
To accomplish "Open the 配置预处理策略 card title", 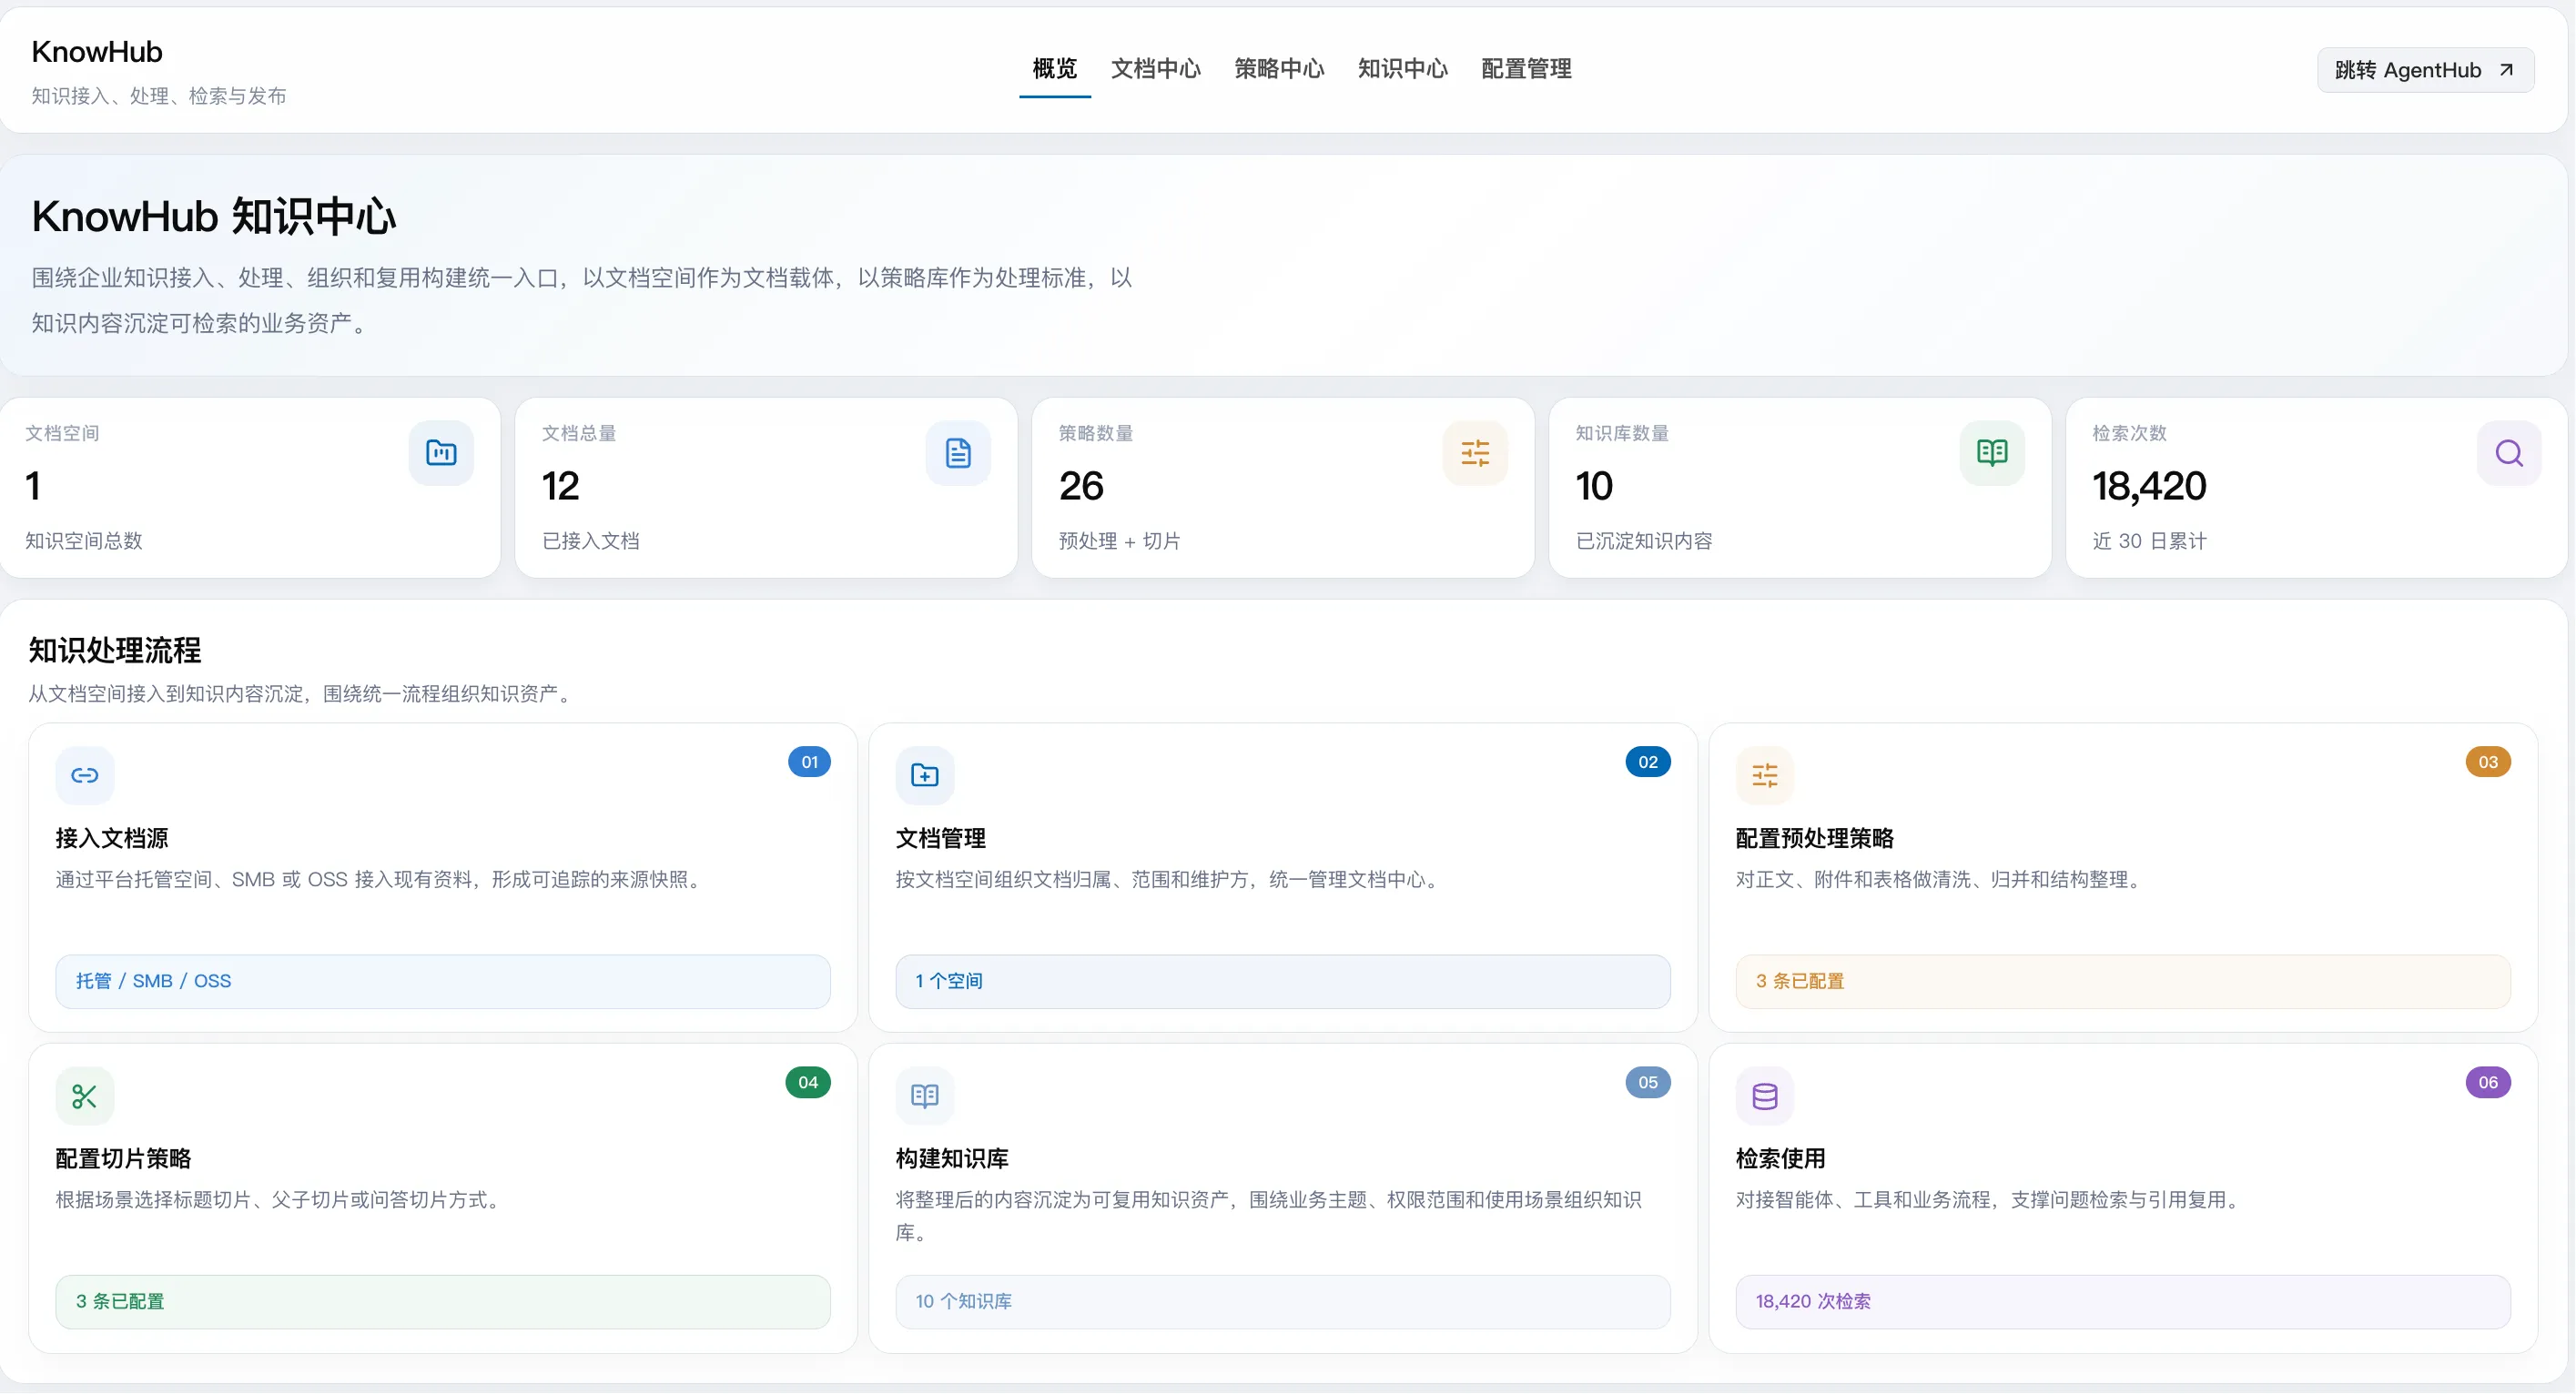I will [1815, 838].
